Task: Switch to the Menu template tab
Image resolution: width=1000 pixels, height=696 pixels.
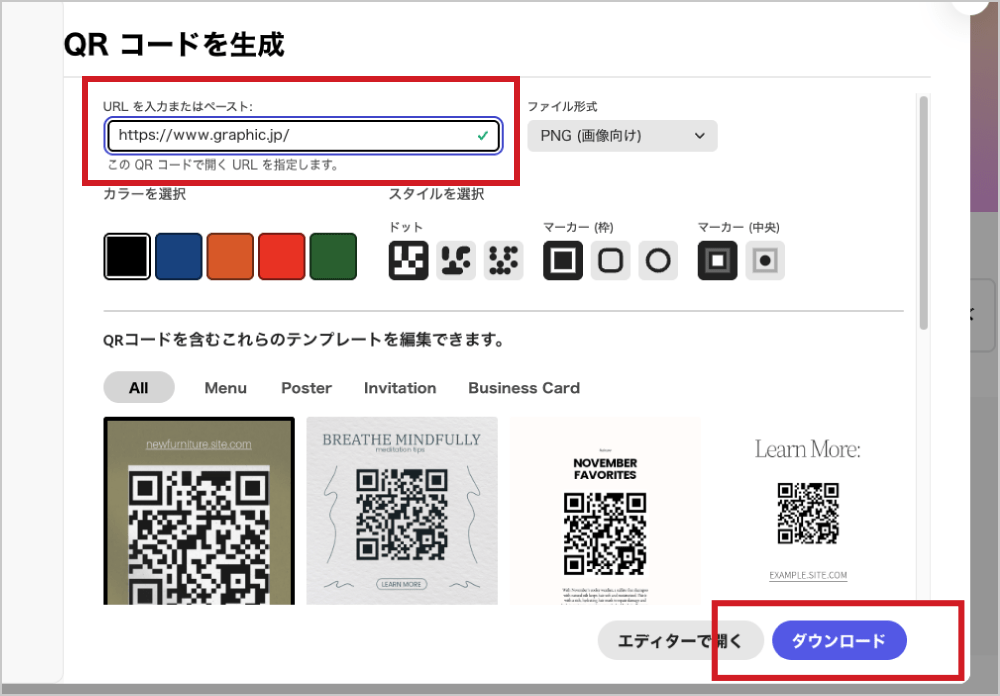Action: pyautogui.click(x=225, y=388)
